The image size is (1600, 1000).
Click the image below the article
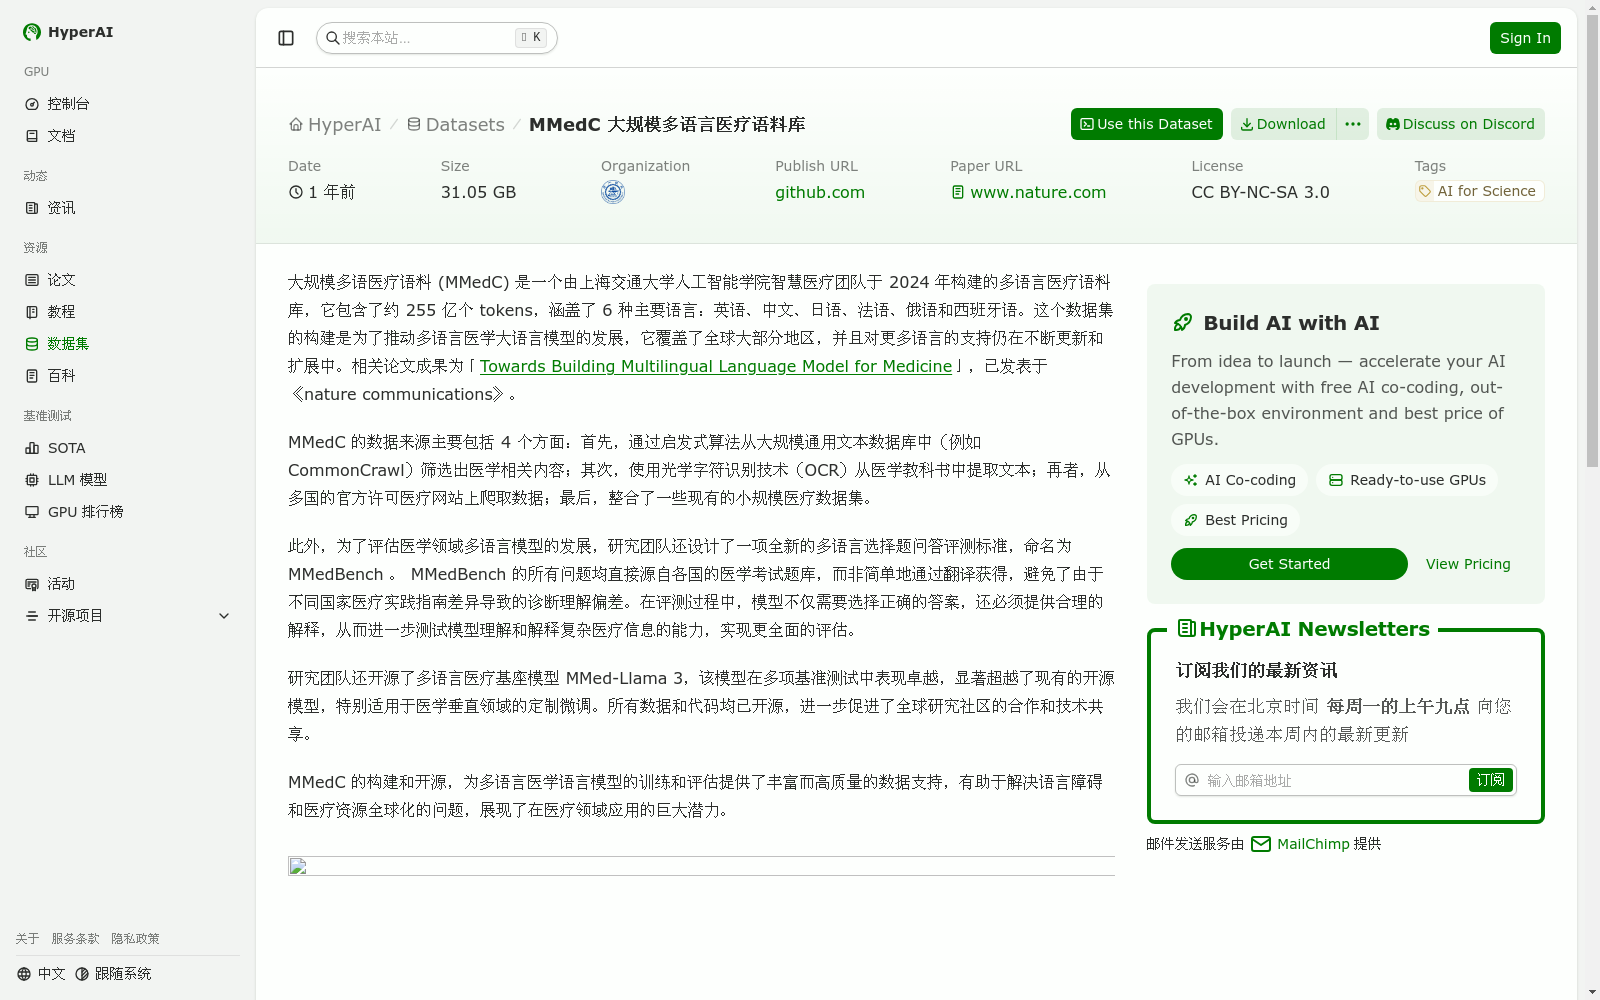[701, 866]
